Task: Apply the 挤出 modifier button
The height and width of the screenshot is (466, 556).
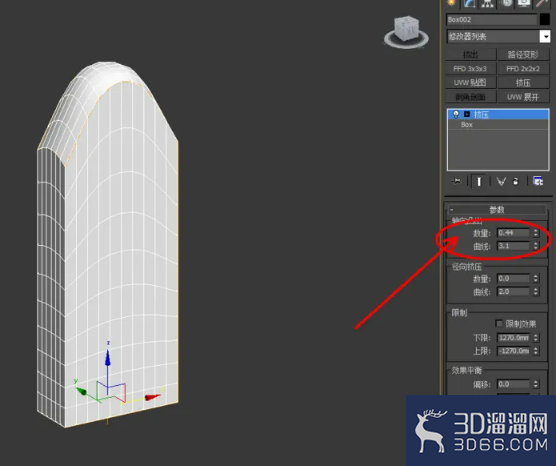Action: pyautogui.click(x=471, y=55)
